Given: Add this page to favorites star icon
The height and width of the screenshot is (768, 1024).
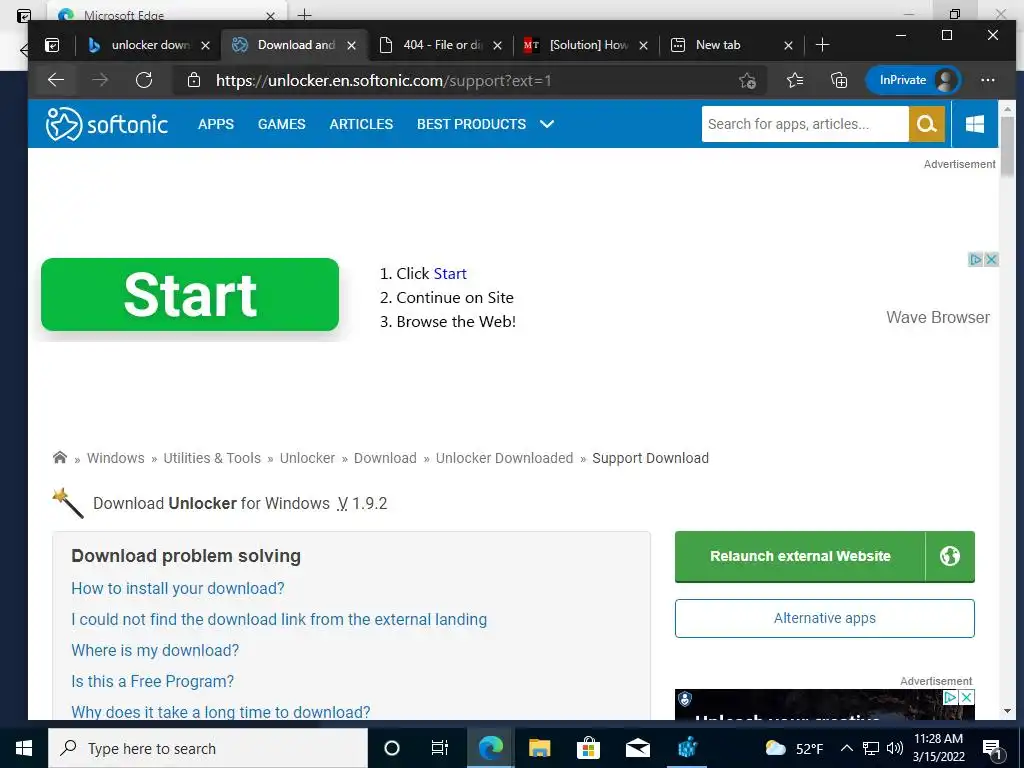Looking at the screenshot, I should 747,80.
